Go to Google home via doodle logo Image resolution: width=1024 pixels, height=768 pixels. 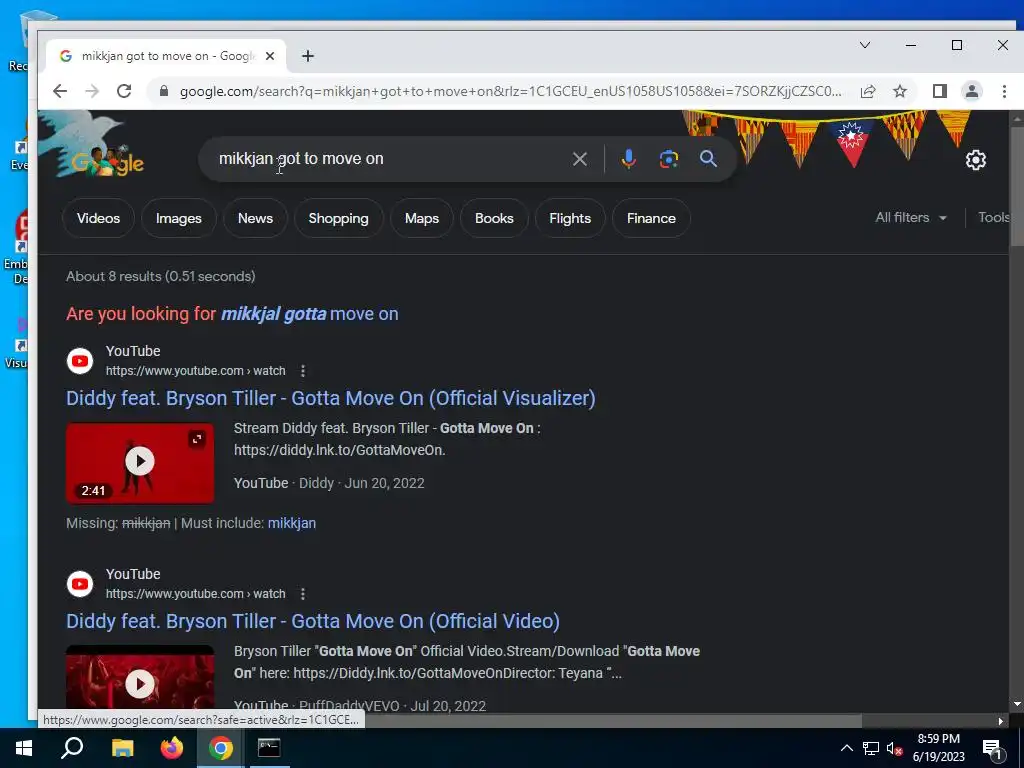107,161
